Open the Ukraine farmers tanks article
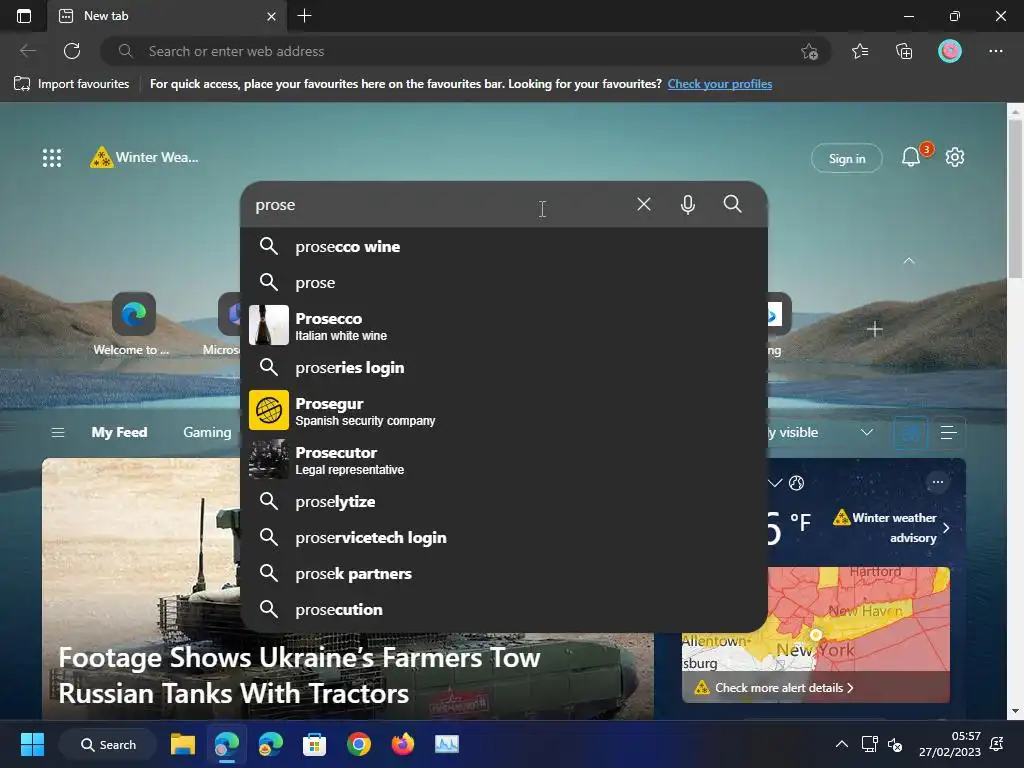This screenshot has height=768, width=1024. point(299,675)
